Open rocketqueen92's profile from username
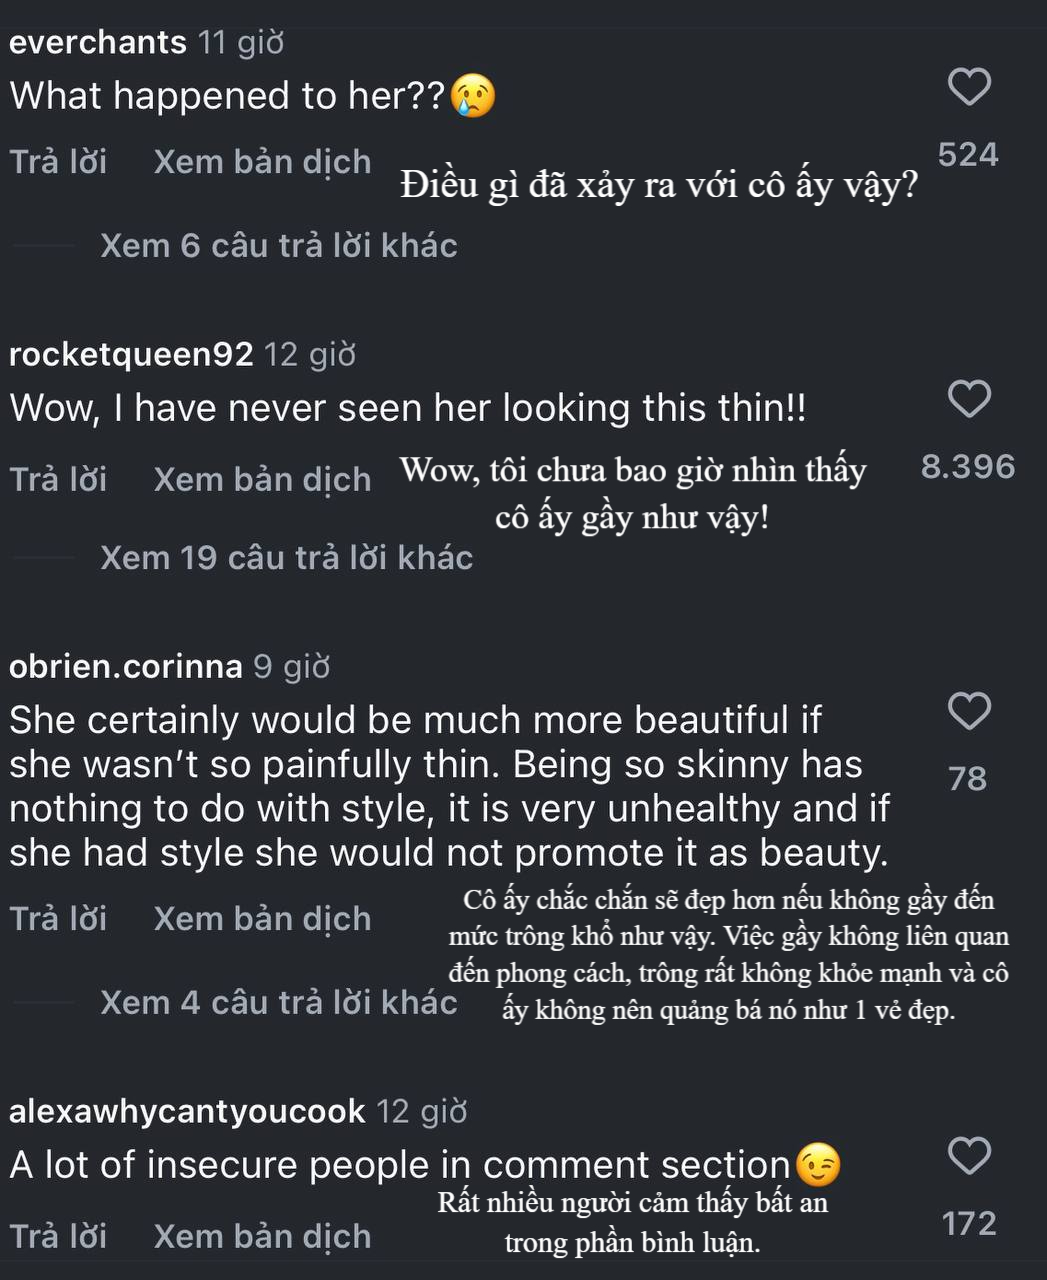This screenshot has width=1047, height=1280. [x=131, y=354]
